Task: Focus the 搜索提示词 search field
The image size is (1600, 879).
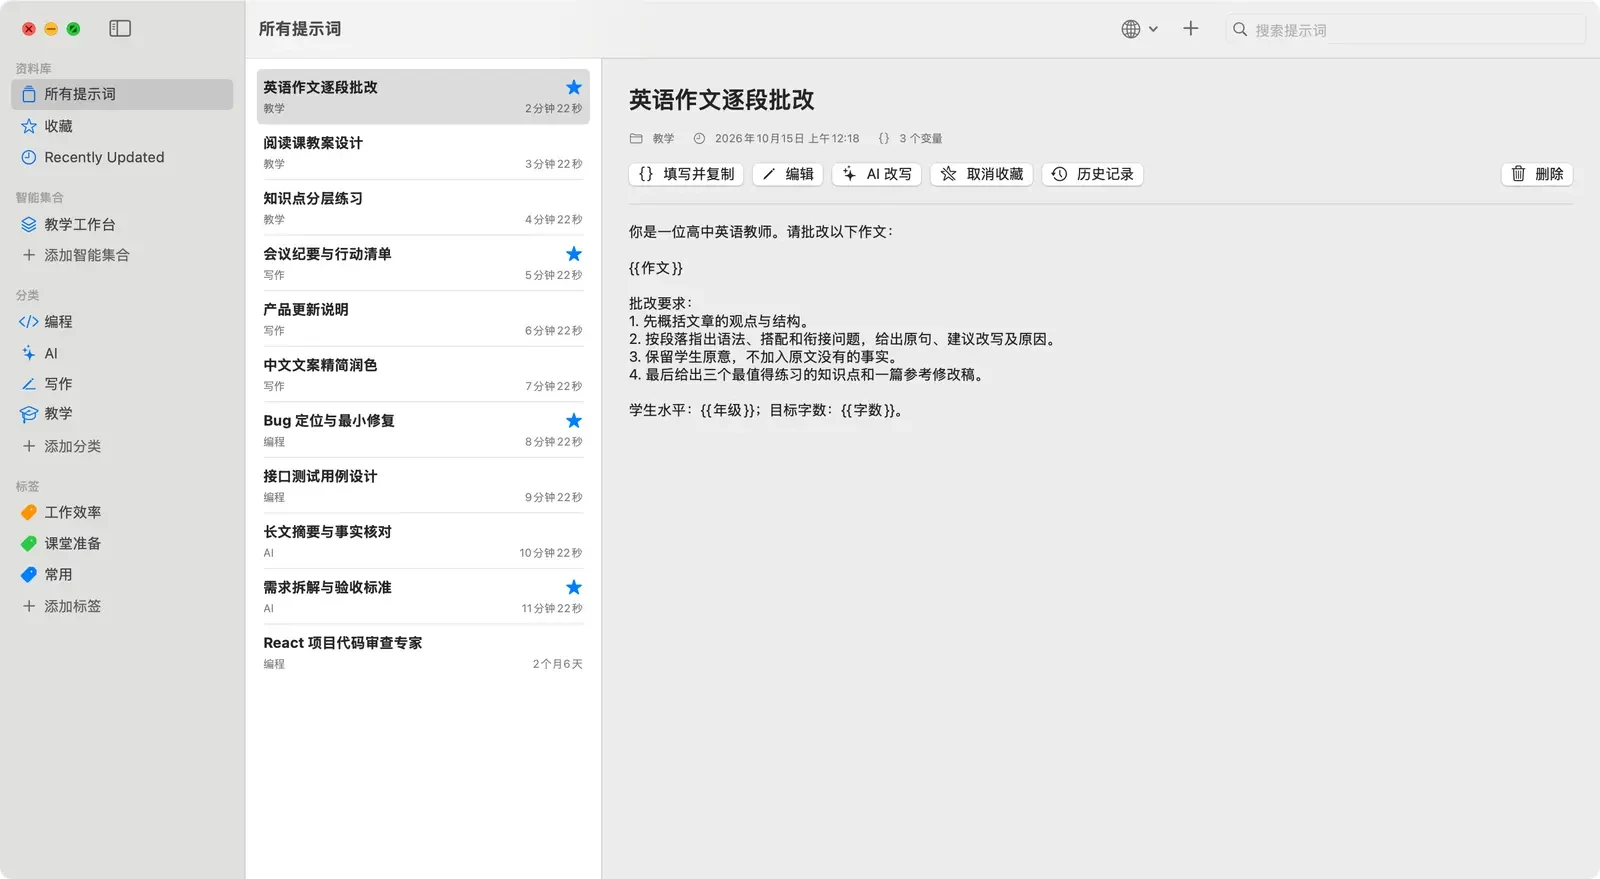Action: 1405,30
